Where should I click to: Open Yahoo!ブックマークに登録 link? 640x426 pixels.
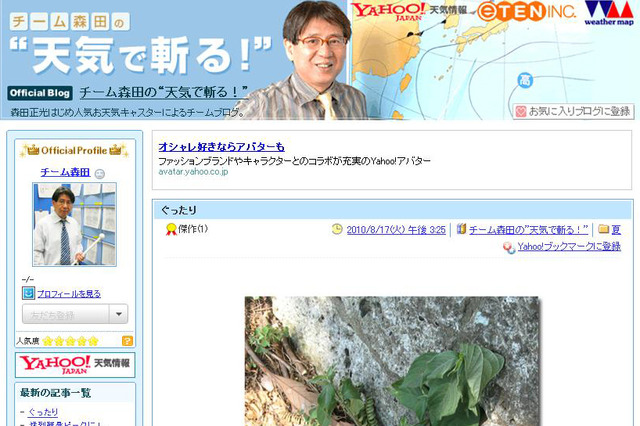pyautogui.click(x=569, y=246)
